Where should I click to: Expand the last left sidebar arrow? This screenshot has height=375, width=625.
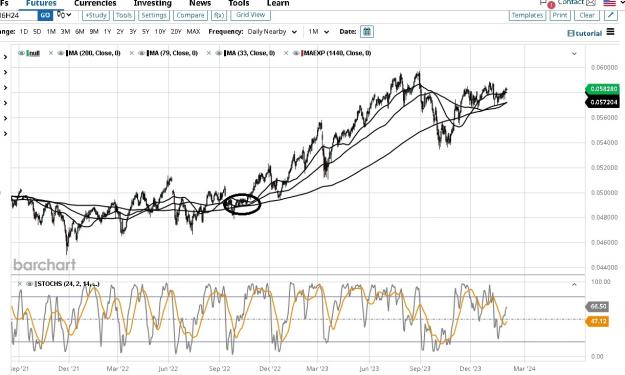pos(5,134)
